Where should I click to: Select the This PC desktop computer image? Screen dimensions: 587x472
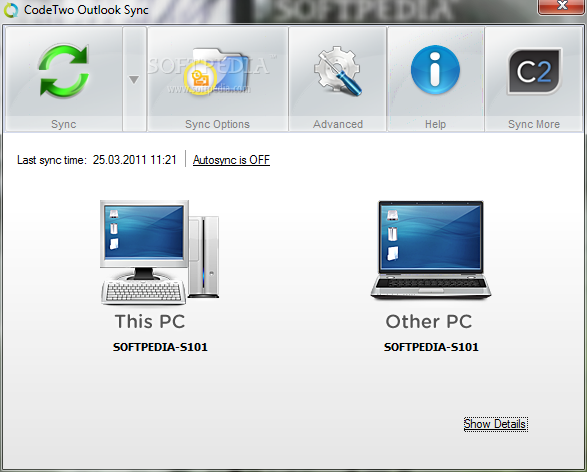point(160,252)
